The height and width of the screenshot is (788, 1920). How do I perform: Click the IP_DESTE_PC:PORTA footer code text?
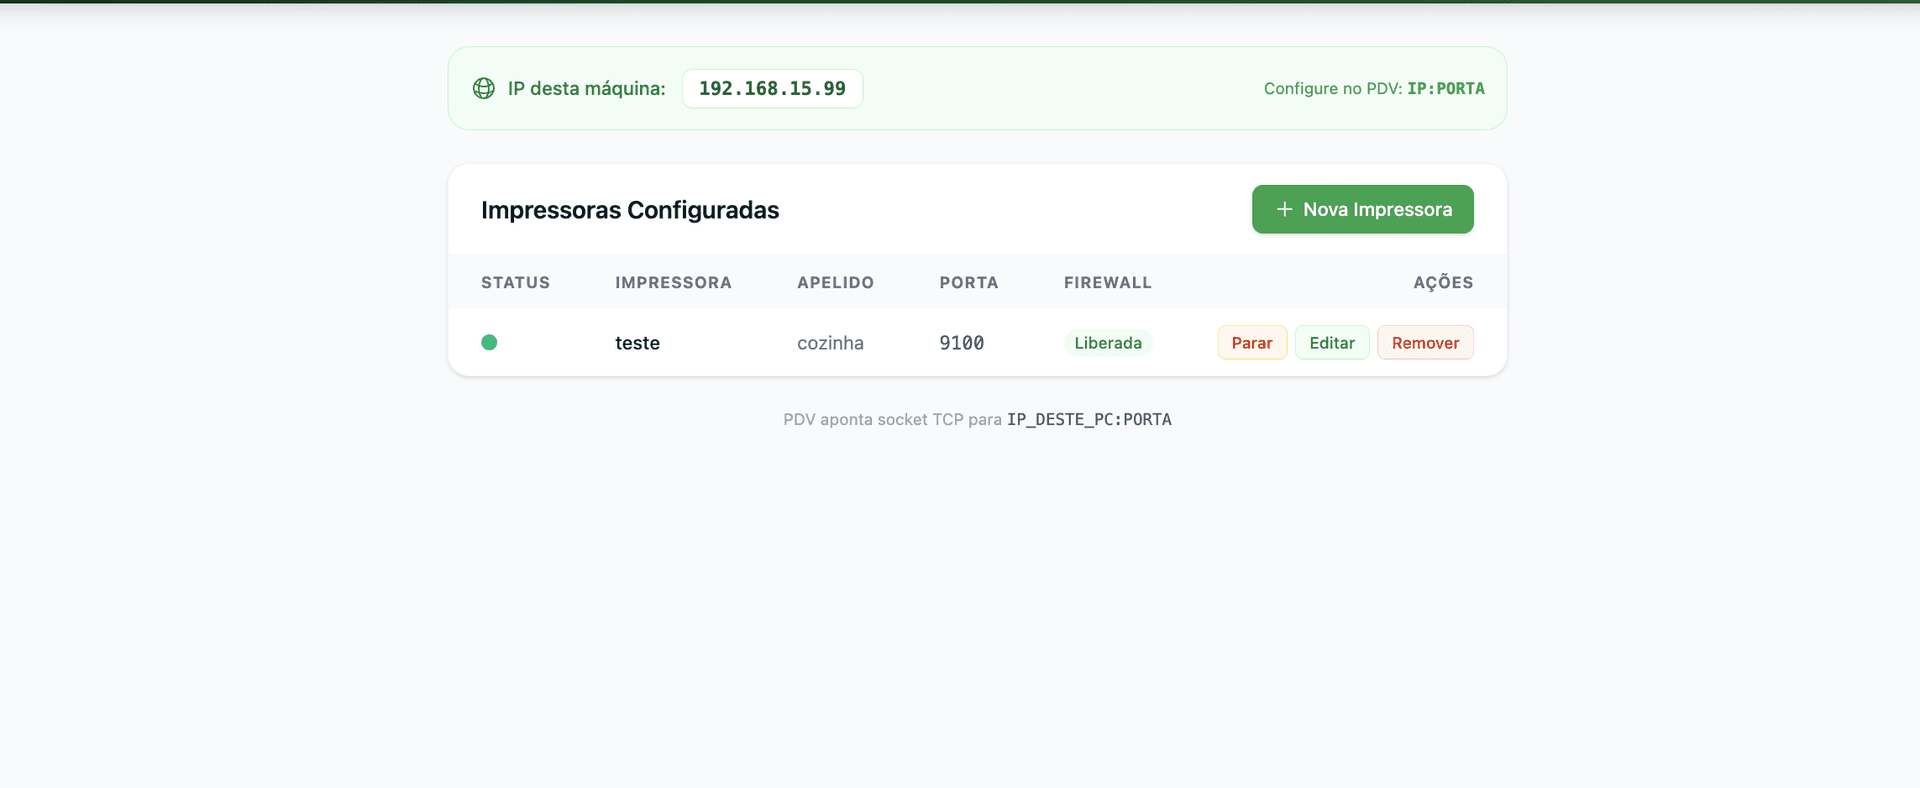1089,419
